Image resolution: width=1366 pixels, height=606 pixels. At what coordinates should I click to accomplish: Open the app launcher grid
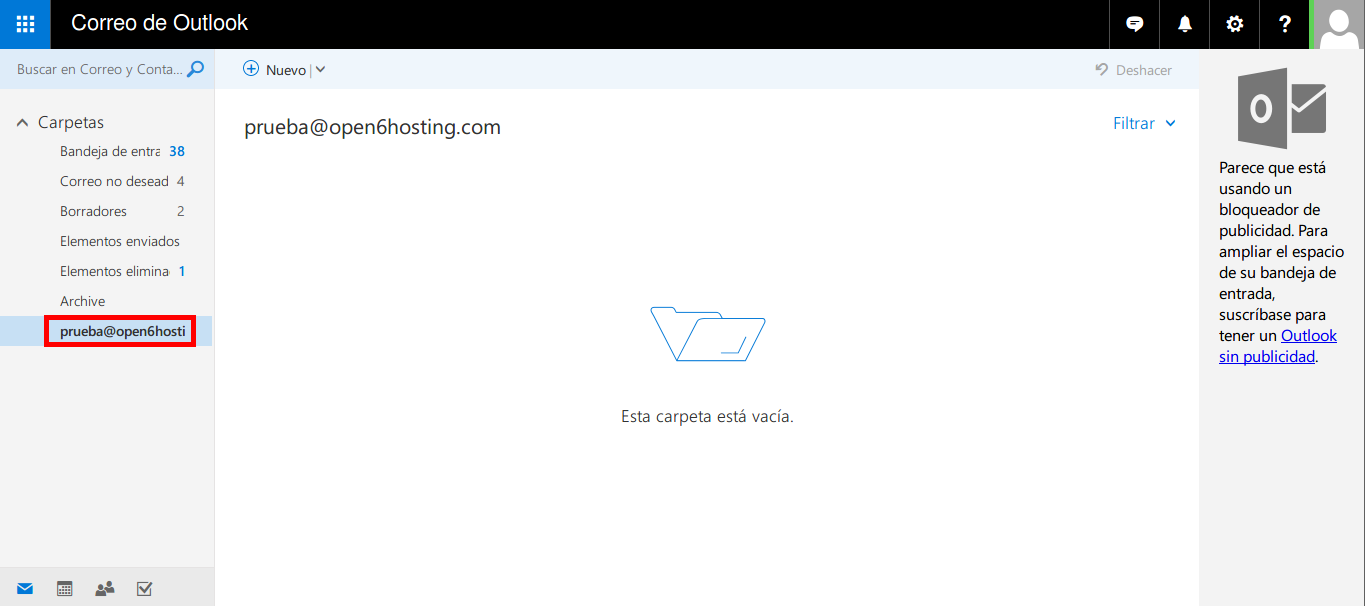(x=25, y=24)
